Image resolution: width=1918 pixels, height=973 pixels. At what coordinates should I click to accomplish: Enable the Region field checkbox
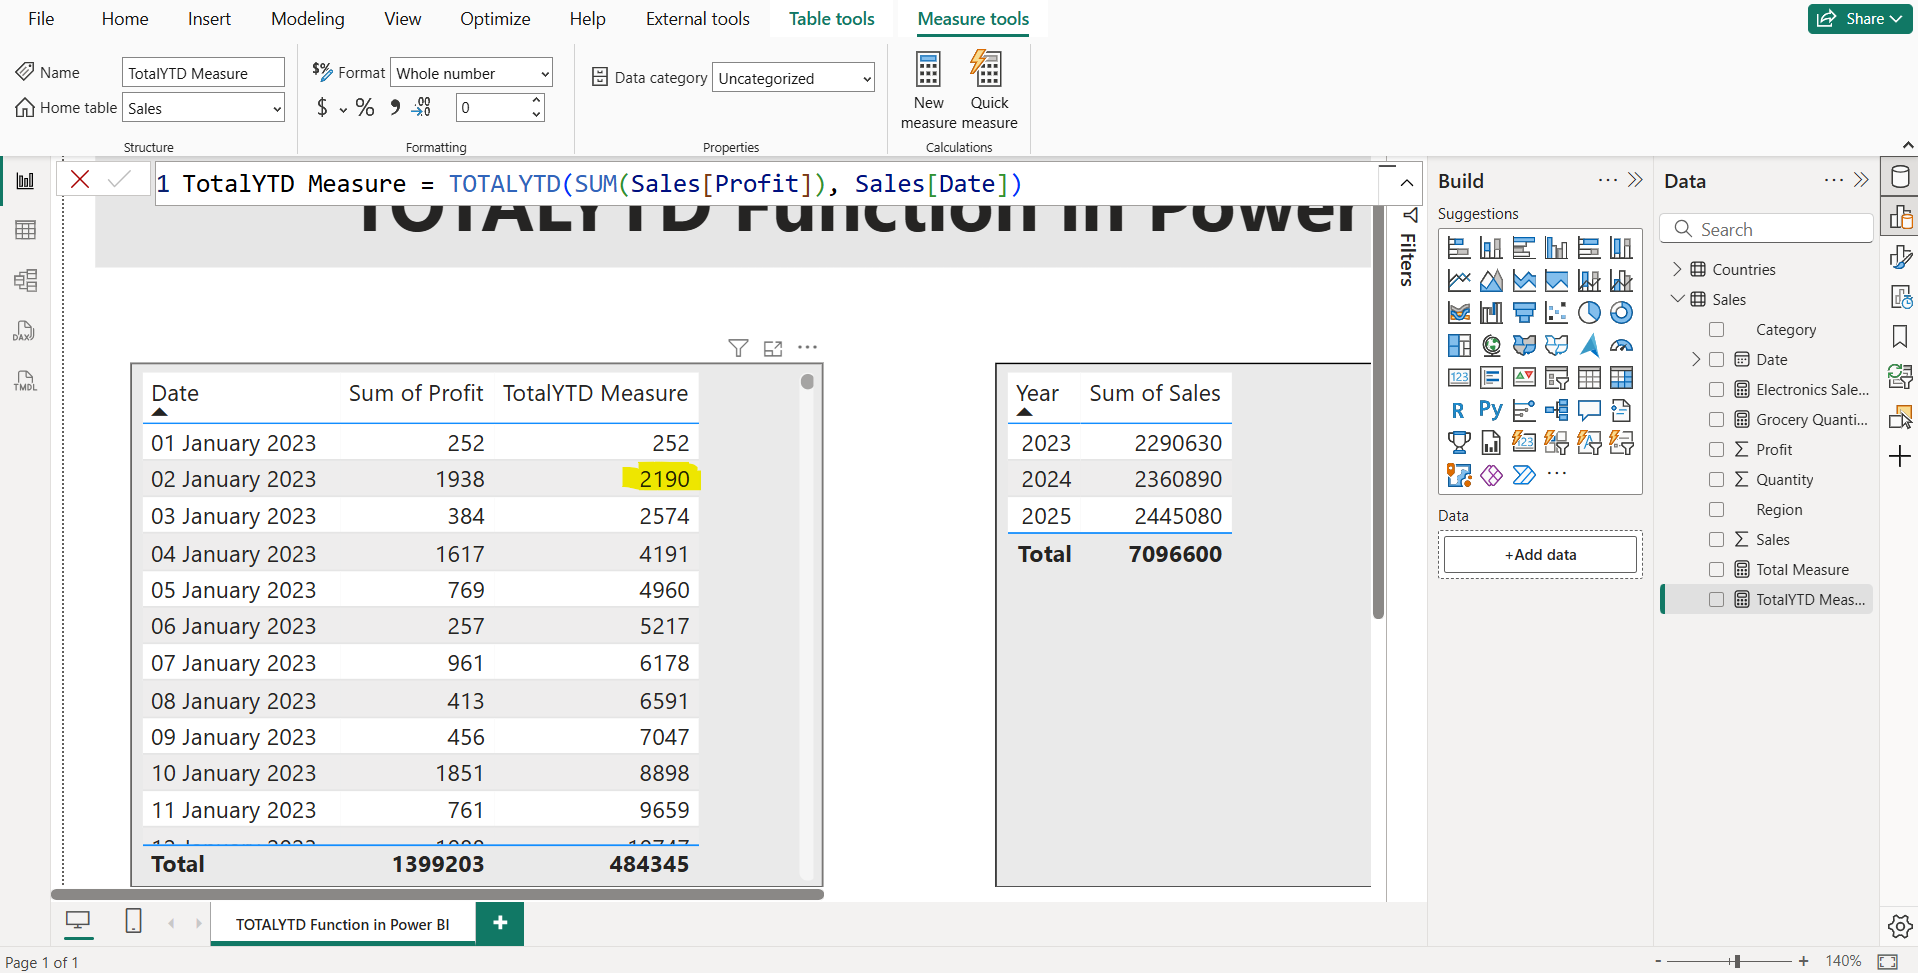[x=1718, y=509]
